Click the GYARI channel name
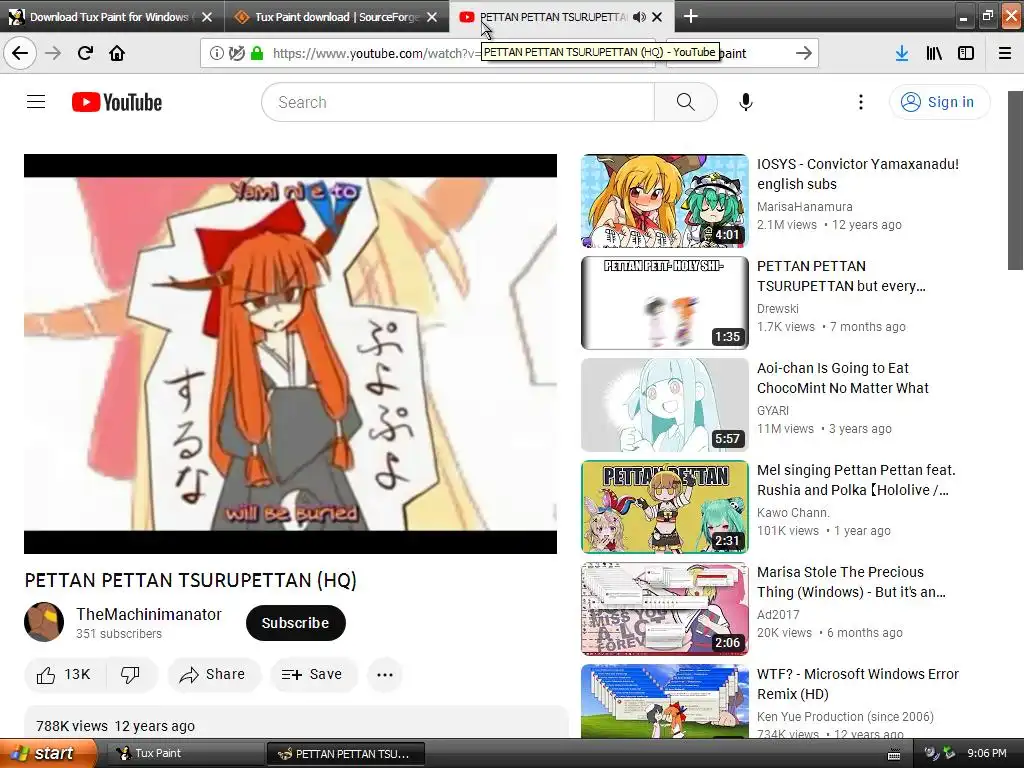 (773, 411)
